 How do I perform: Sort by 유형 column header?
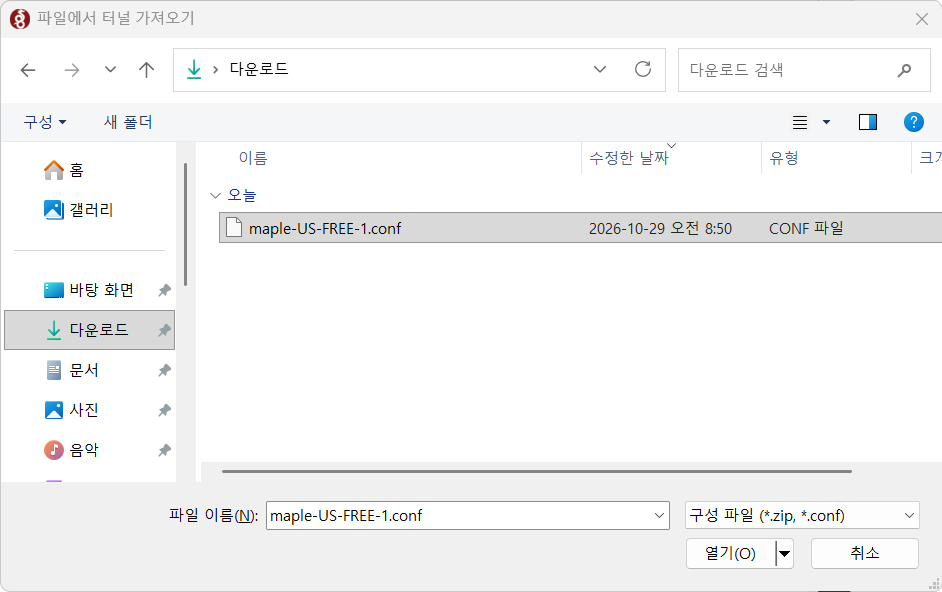coord(784,158)
